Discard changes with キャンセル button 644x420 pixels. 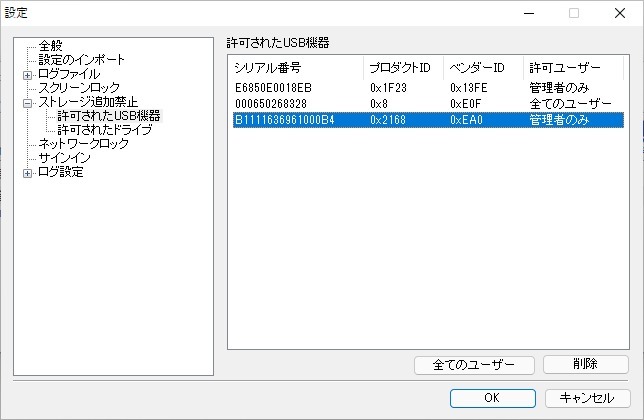587,398
